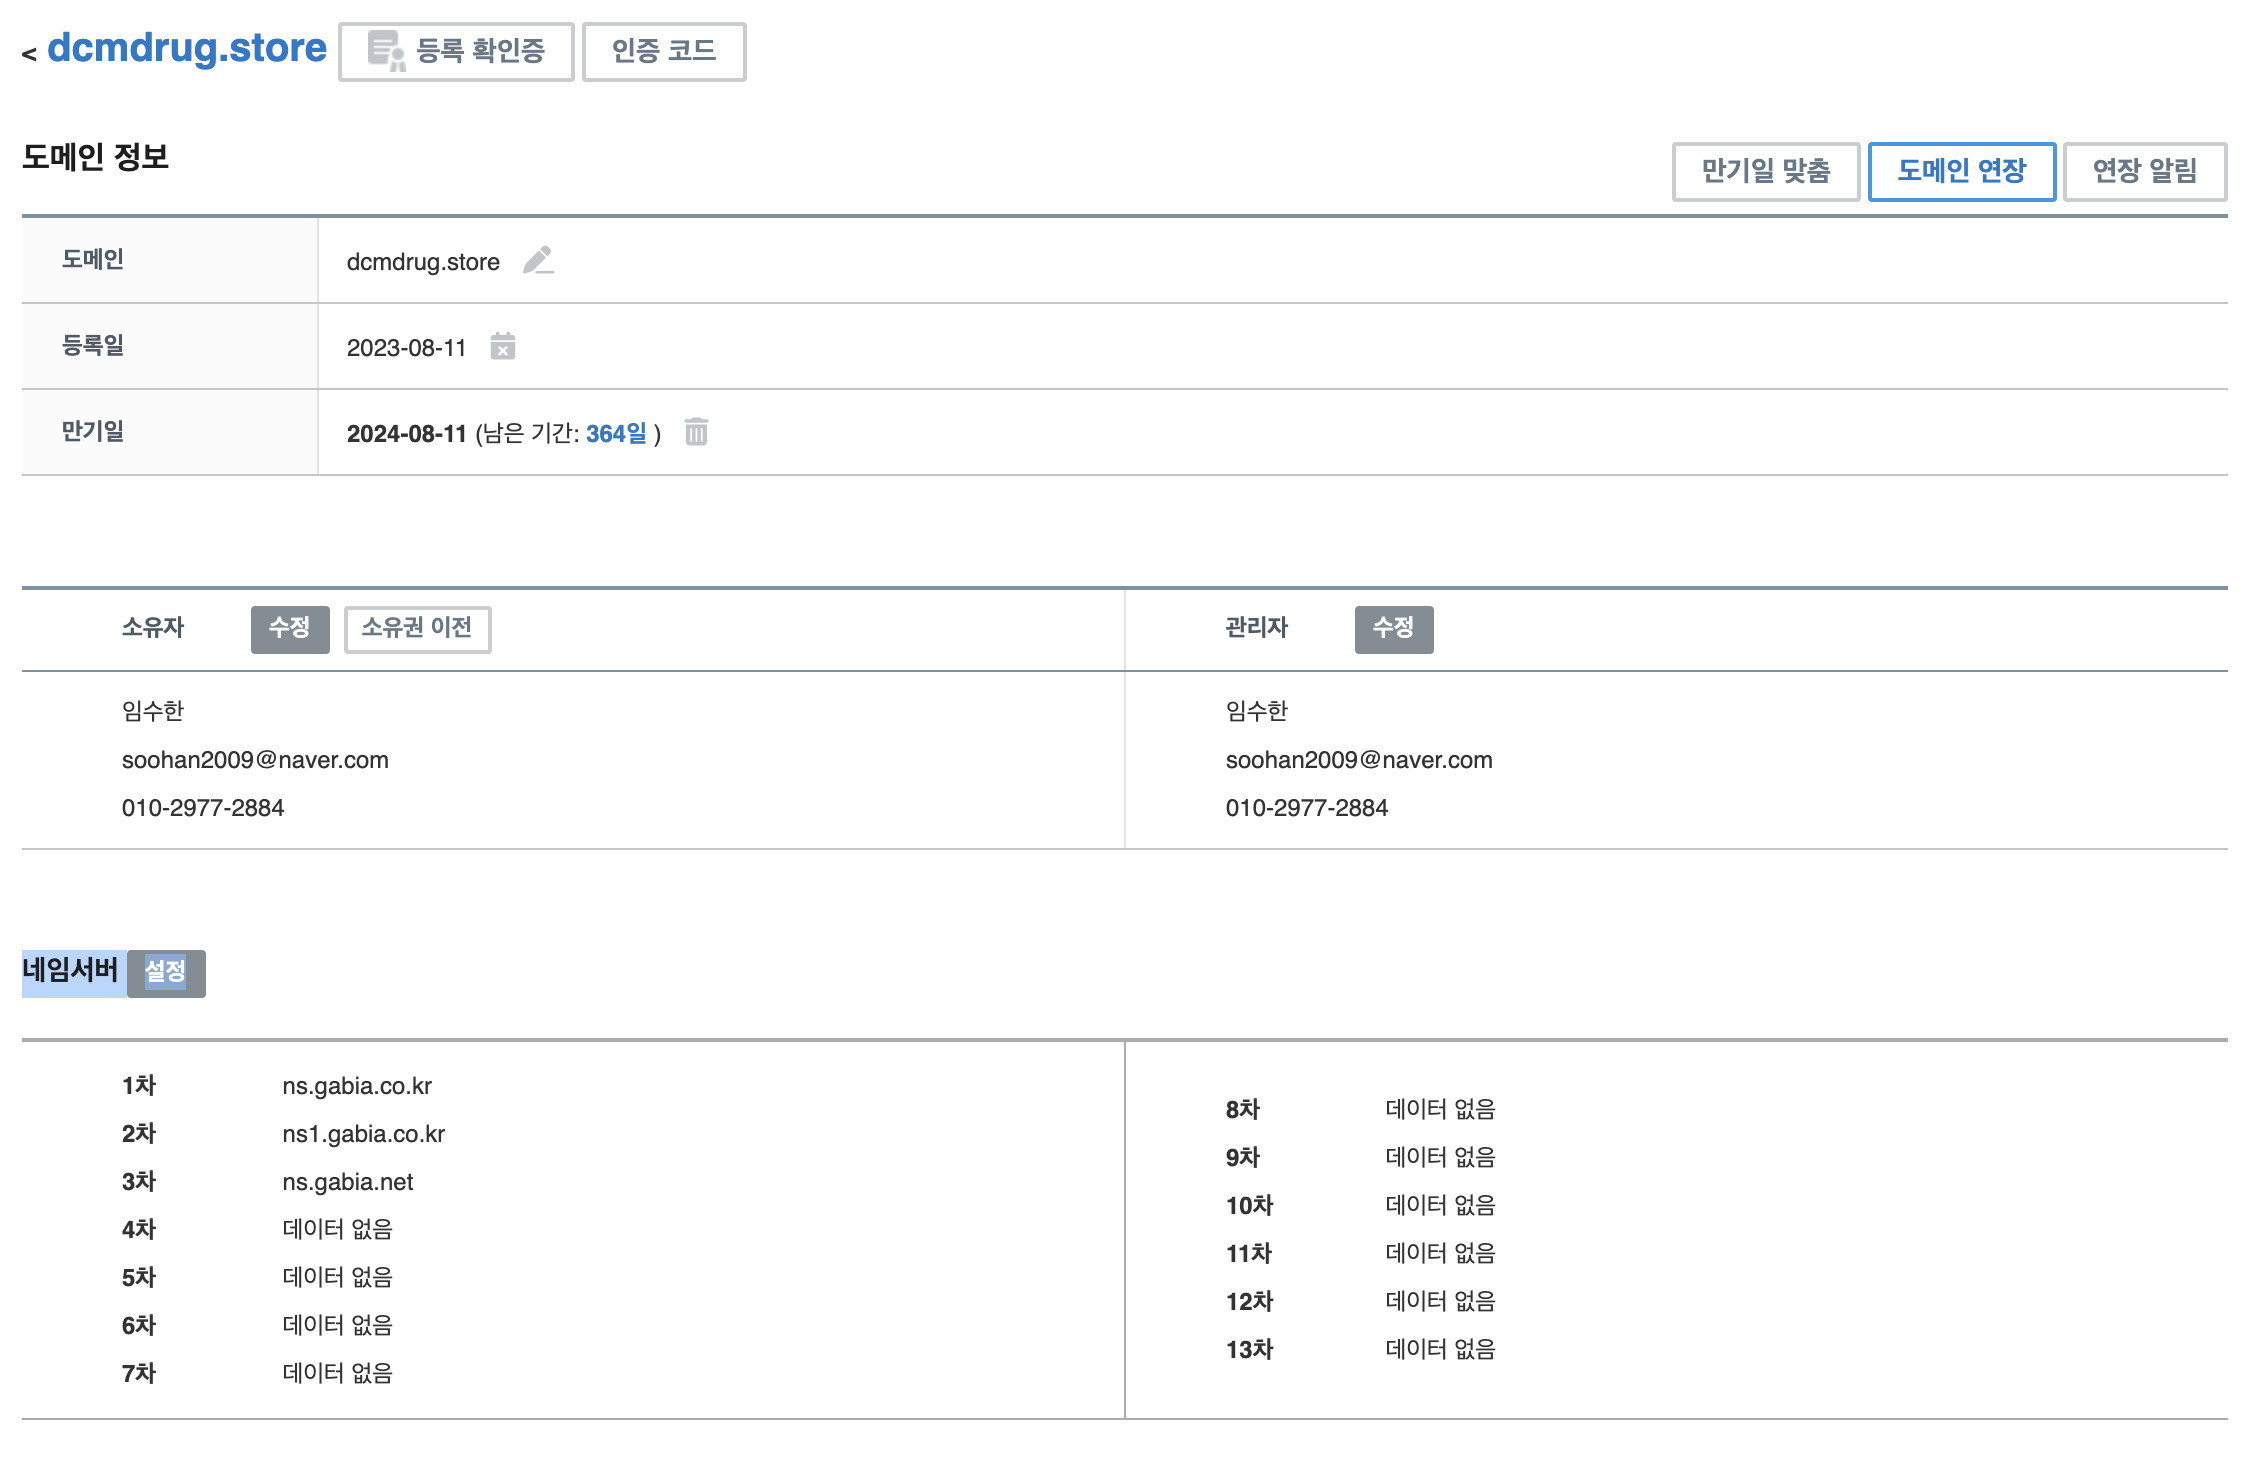Click the owner email soohan2009@naver.com
Image resolution: width=2252 pixels, height=1464 pixels.
(255, 760)
